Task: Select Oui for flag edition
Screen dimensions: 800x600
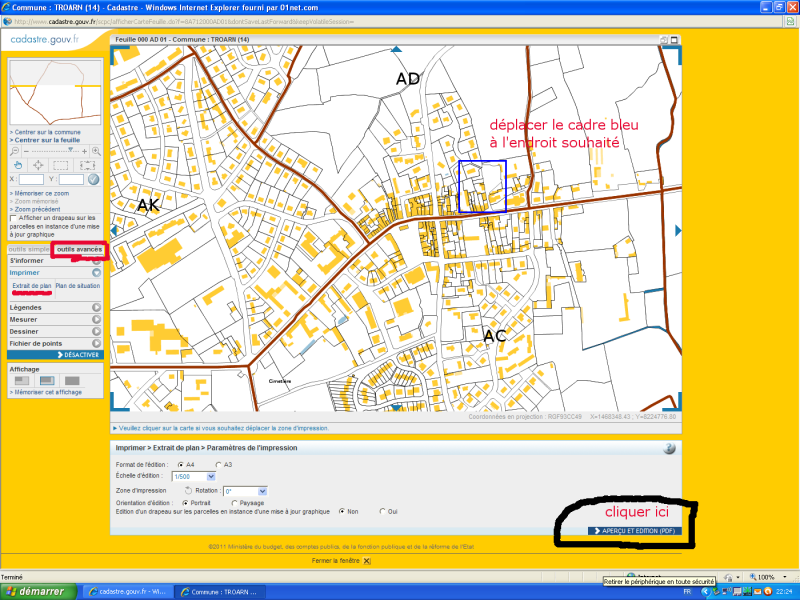Action: pyautogui.click(x=382, y=511)
